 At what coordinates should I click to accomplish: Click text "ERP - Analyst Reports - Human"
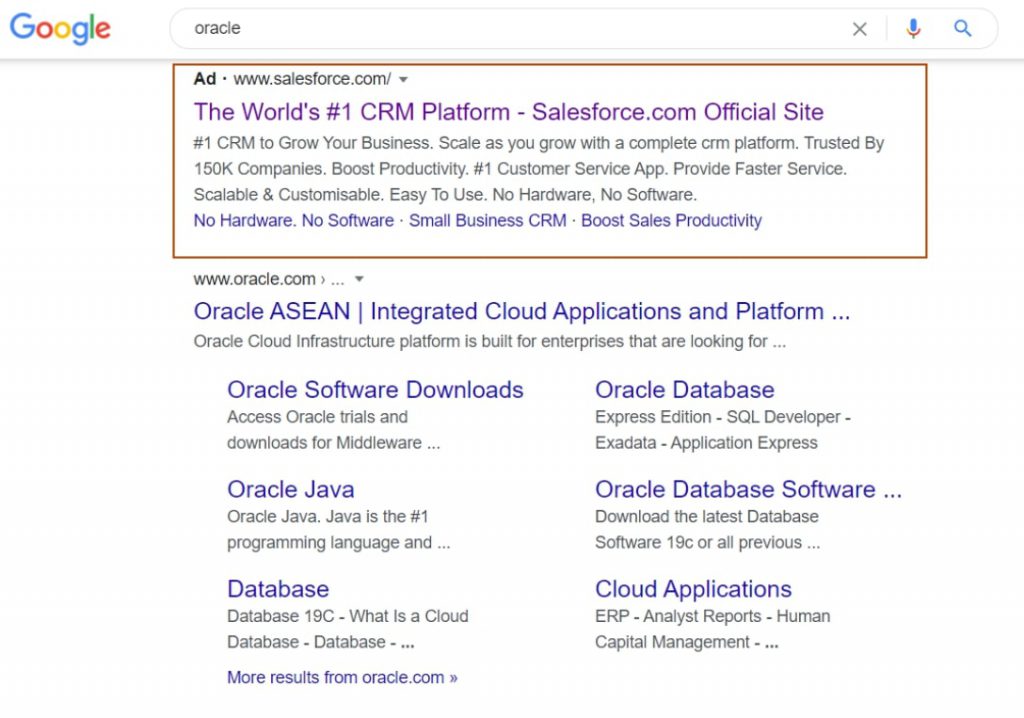coord(712,616)
